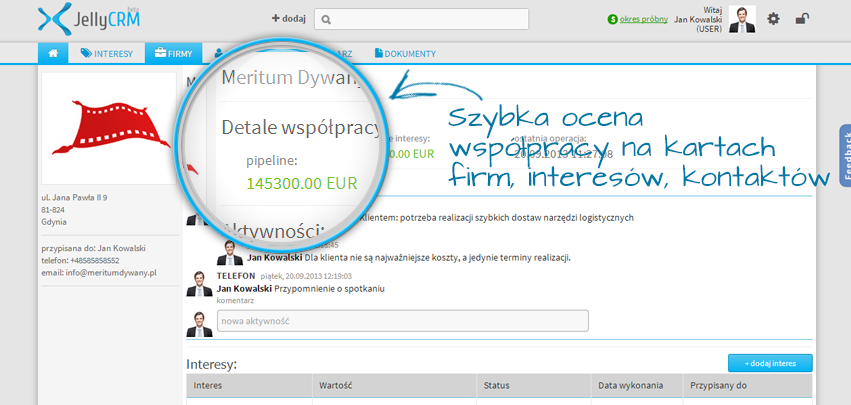Click Jan Kowalski's avatar in header
Screen dimensions: 851x405
click(742, 19)
